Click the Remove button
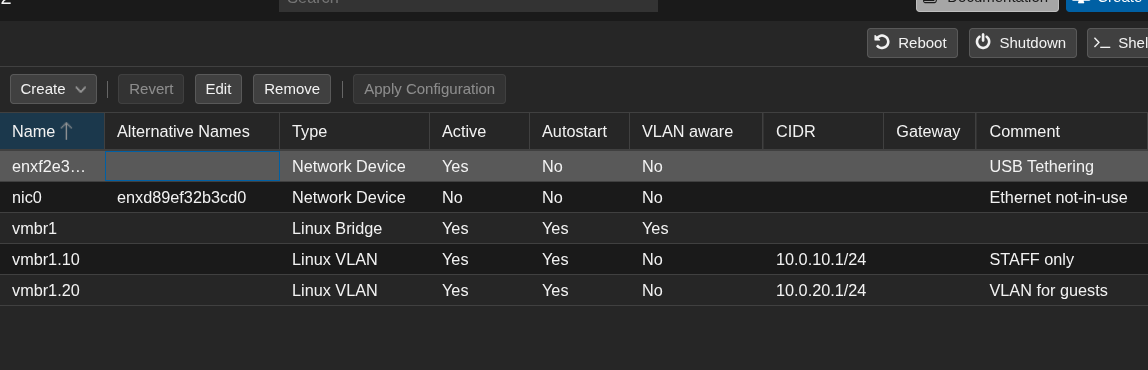This screenshot has height=370, width=1148. (x=291, y=89)
